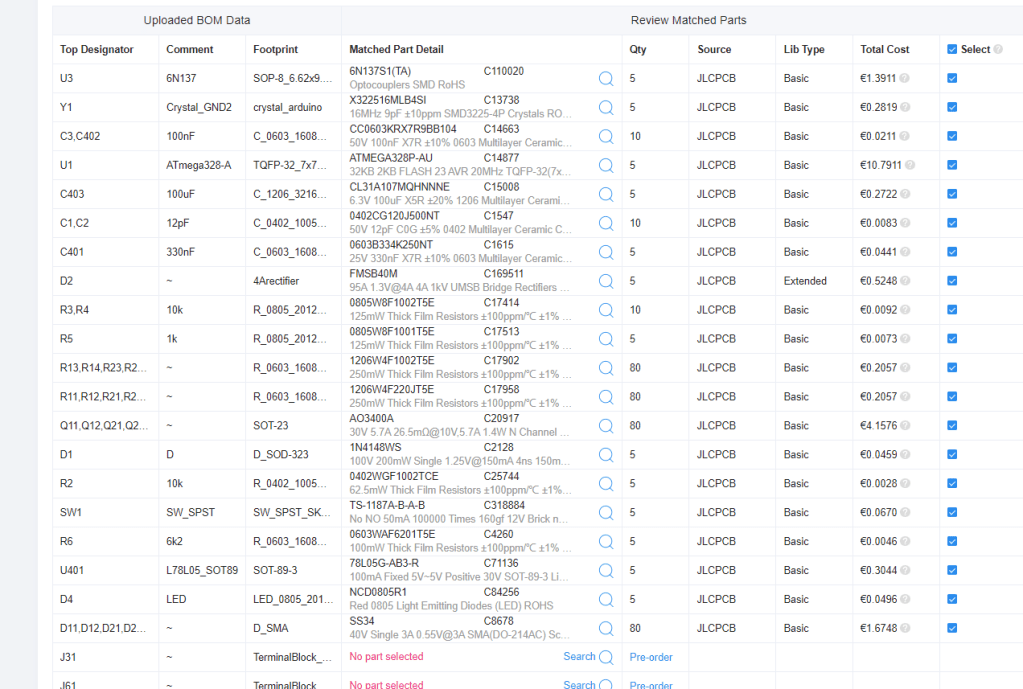Open part search for FMSB40M rectifier
This screenshot has width=1023, height=689.
(606, 281)
